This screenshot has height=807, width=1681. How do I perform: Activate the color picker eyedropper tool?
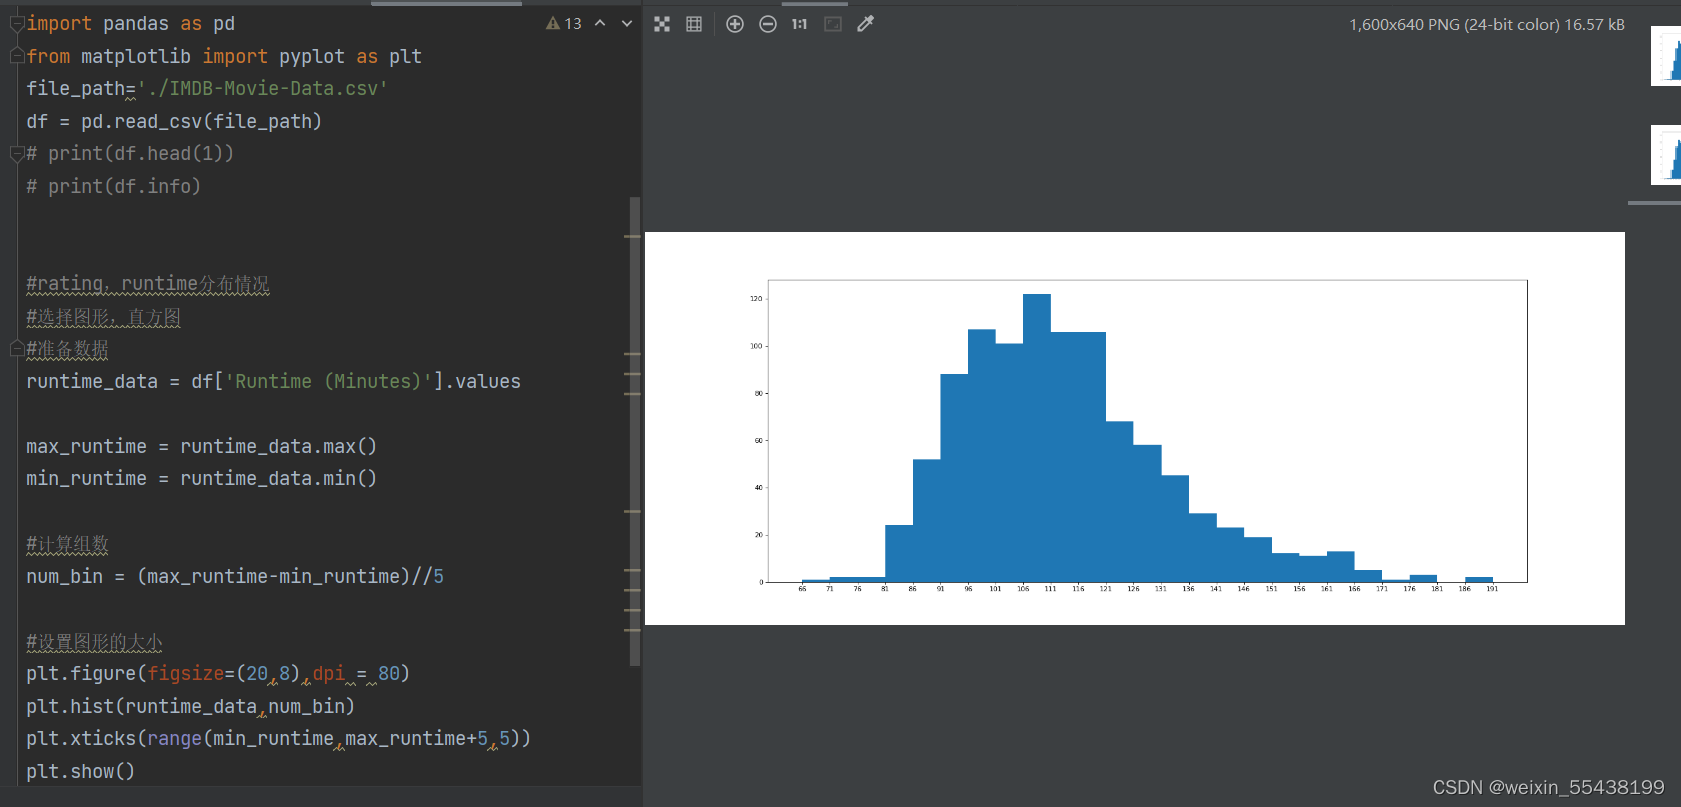pyautogui.click(x=866, y=24)
